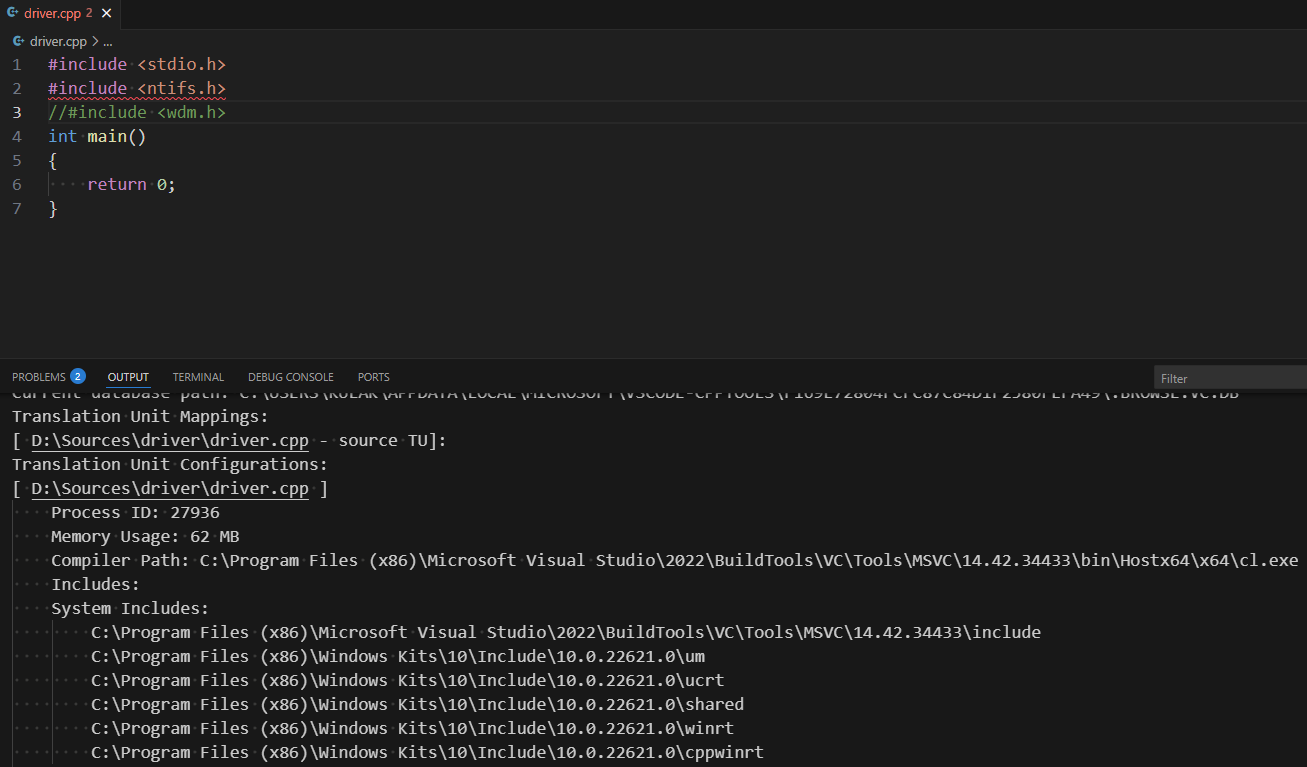Focus the output Filter input field
The width and height of the screenshot is (1307, 767).
1230,378
